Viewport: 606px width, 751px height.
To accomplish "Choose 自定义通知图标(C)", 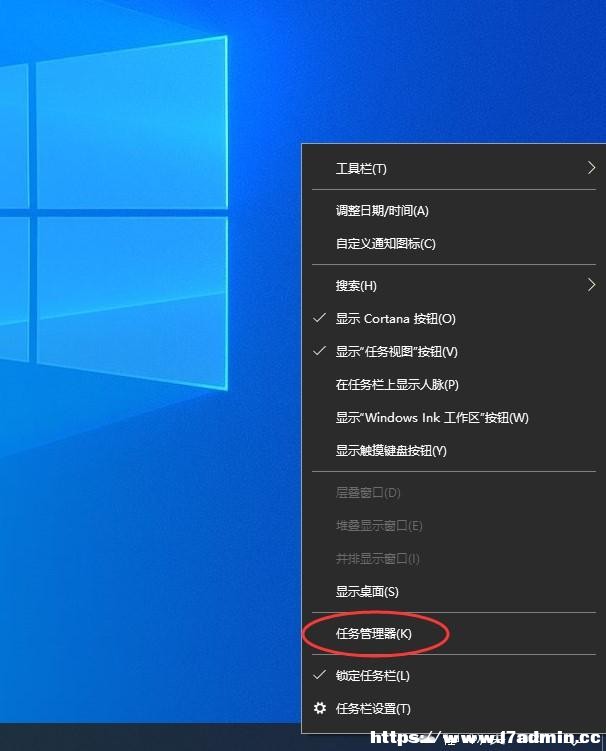I will pyautogui.click(x=454, y=243).
